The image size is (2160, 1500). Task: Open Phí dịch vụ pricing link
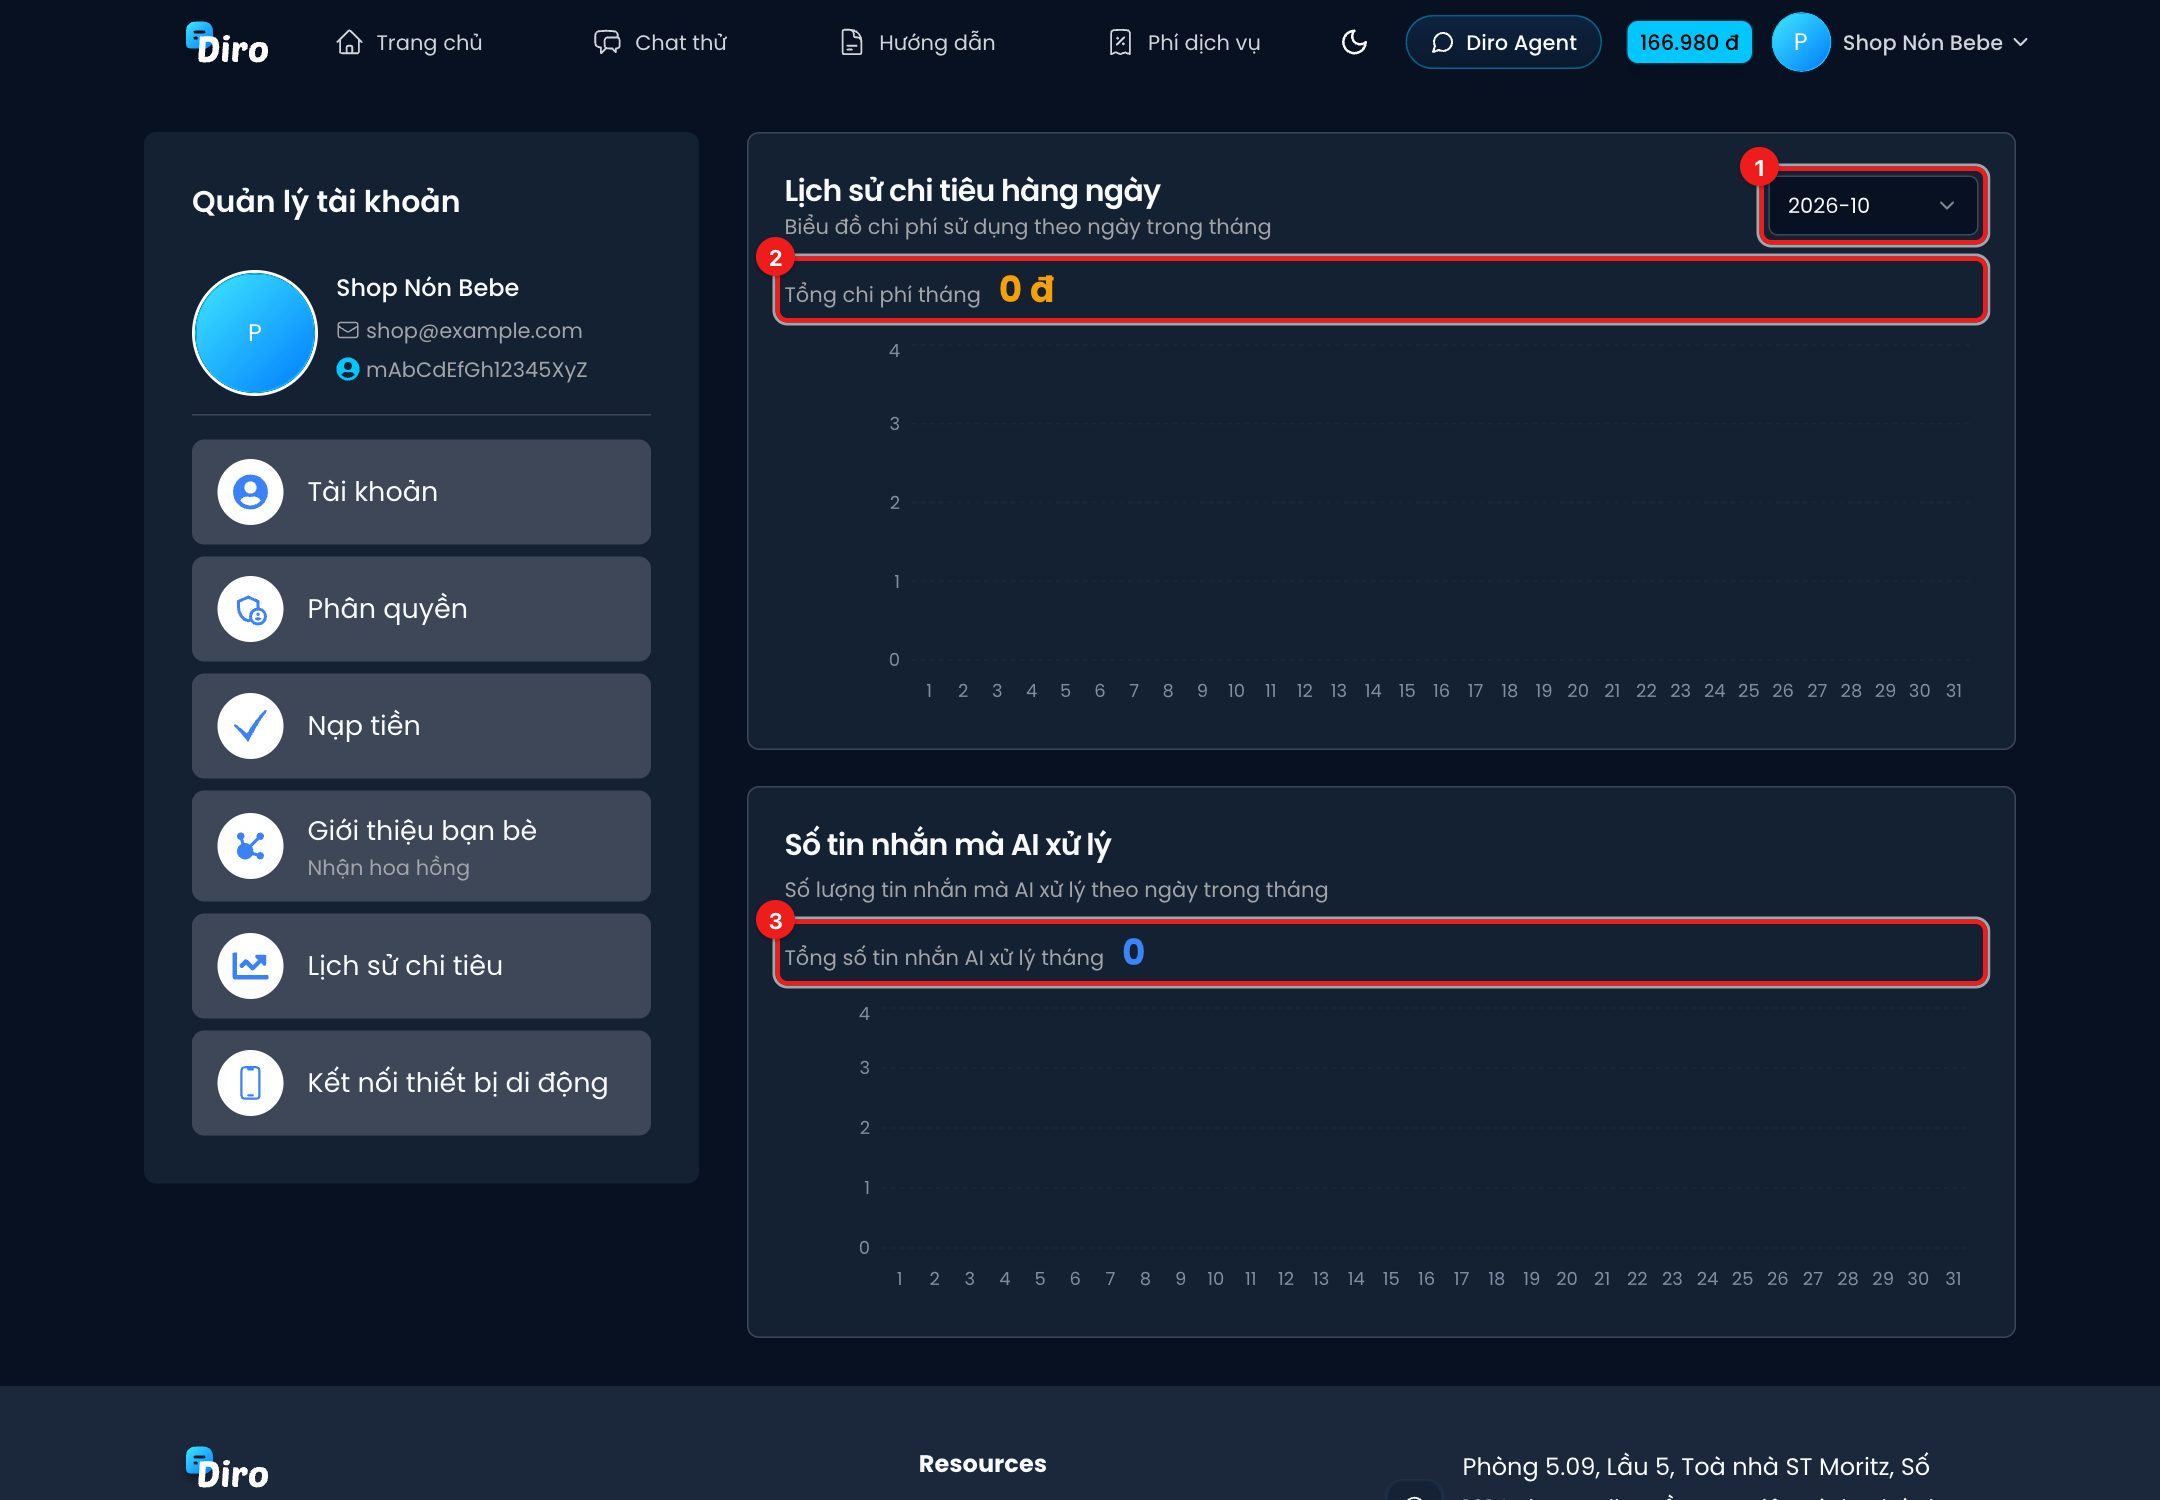click(1185, 42)
